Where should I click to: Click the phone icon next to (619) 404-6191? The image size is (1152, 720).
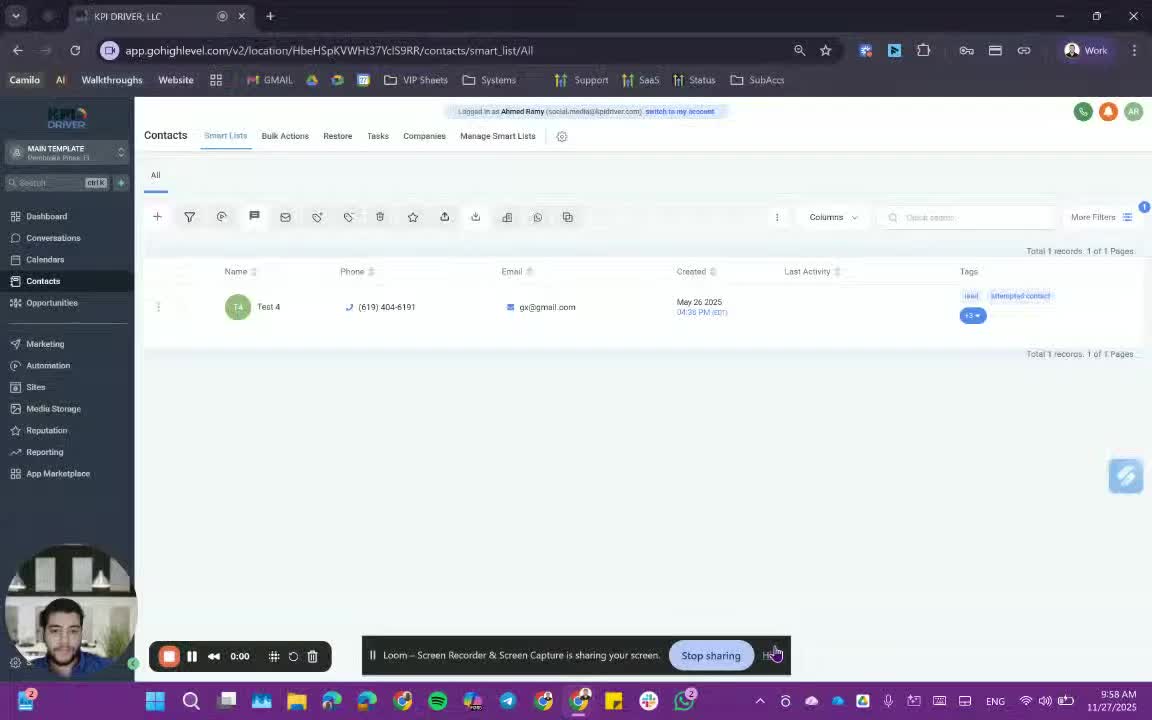tap(349, 307)
